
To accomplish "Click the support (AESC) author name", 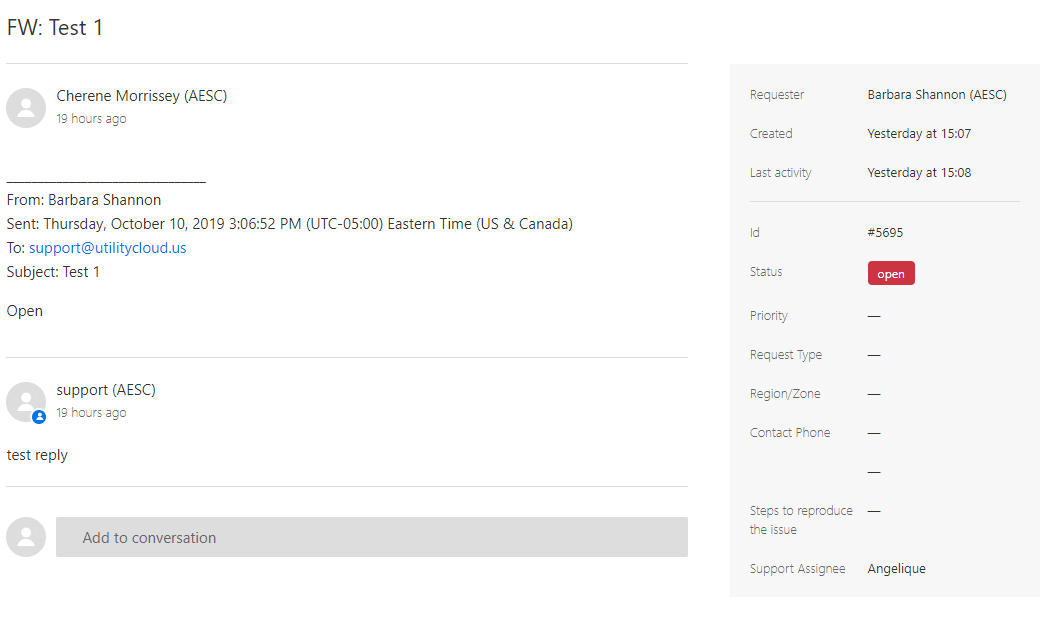I will point(106,390).
